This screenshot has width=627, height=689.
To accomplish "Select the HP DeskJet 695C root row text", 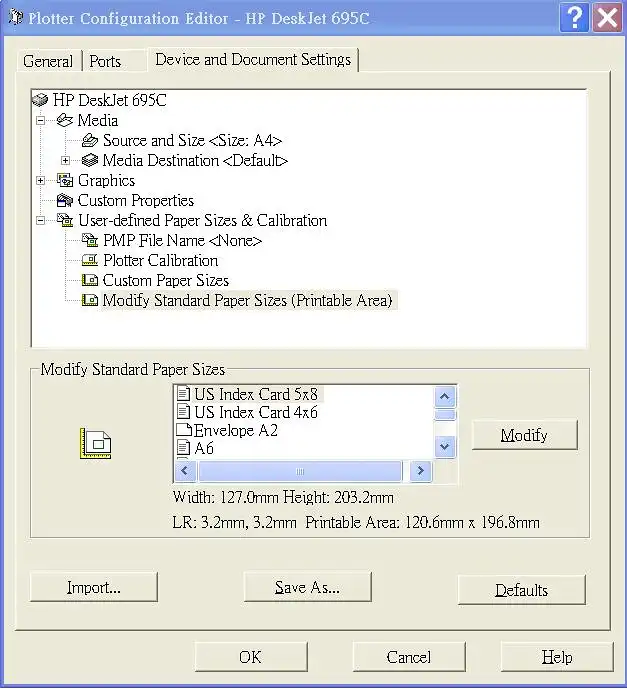I will (109, 100).
